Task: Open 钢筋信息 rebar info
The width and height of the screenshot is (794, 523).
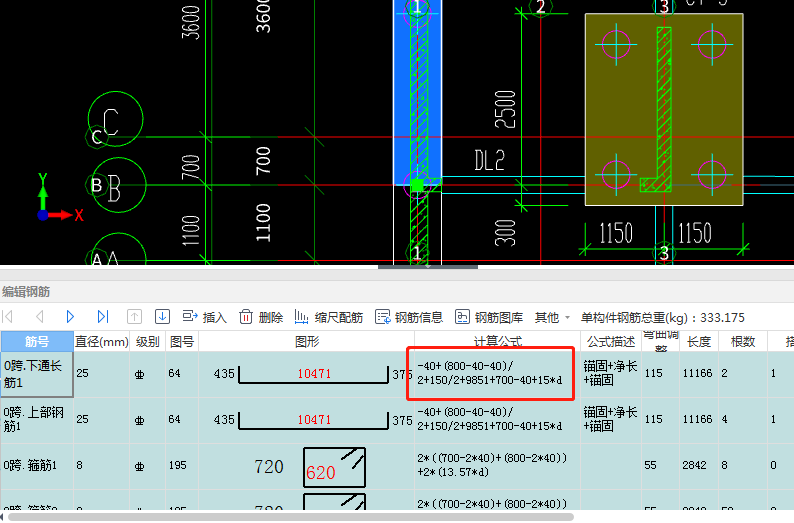Action: click(x=409, y=317)
